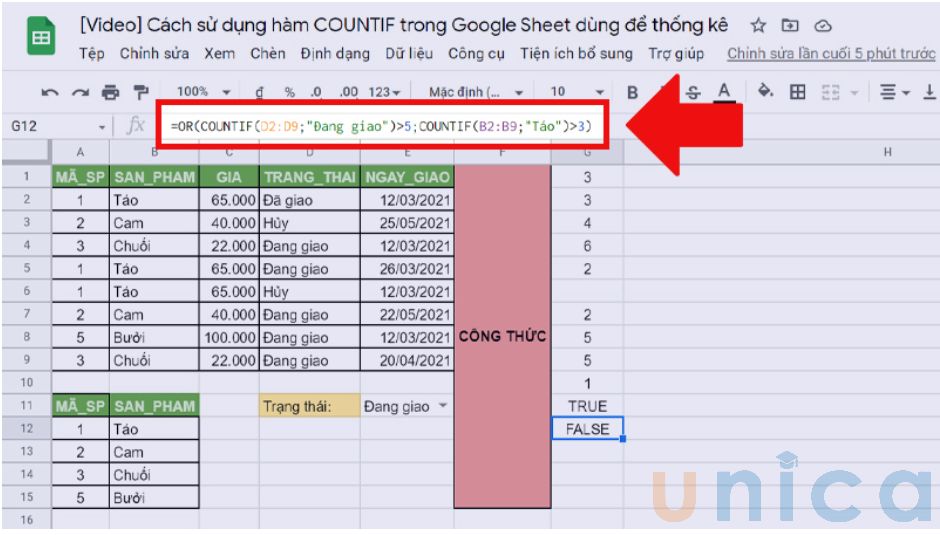Expand the merge cells options arrow
This screenshot has height=535, width=940.
(854, 93)
